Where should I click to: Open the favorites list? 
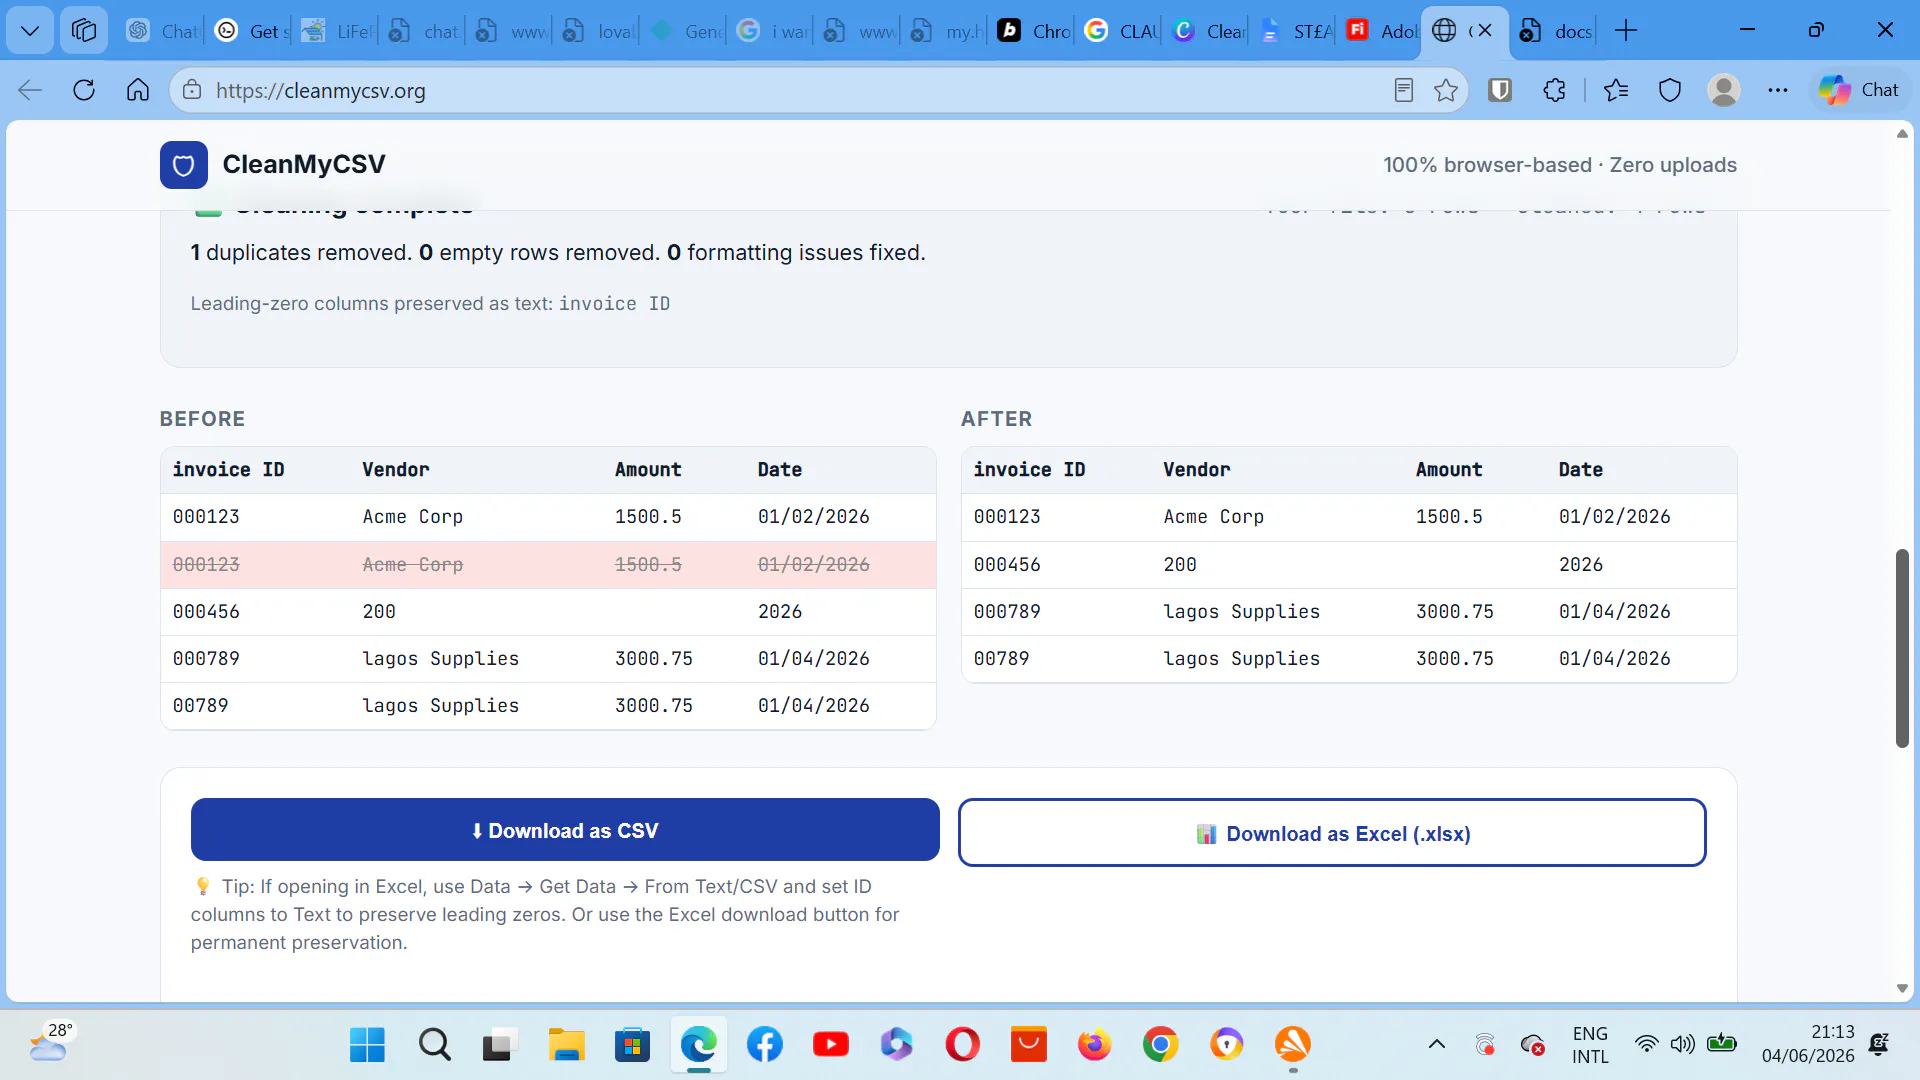(1616, 90)
